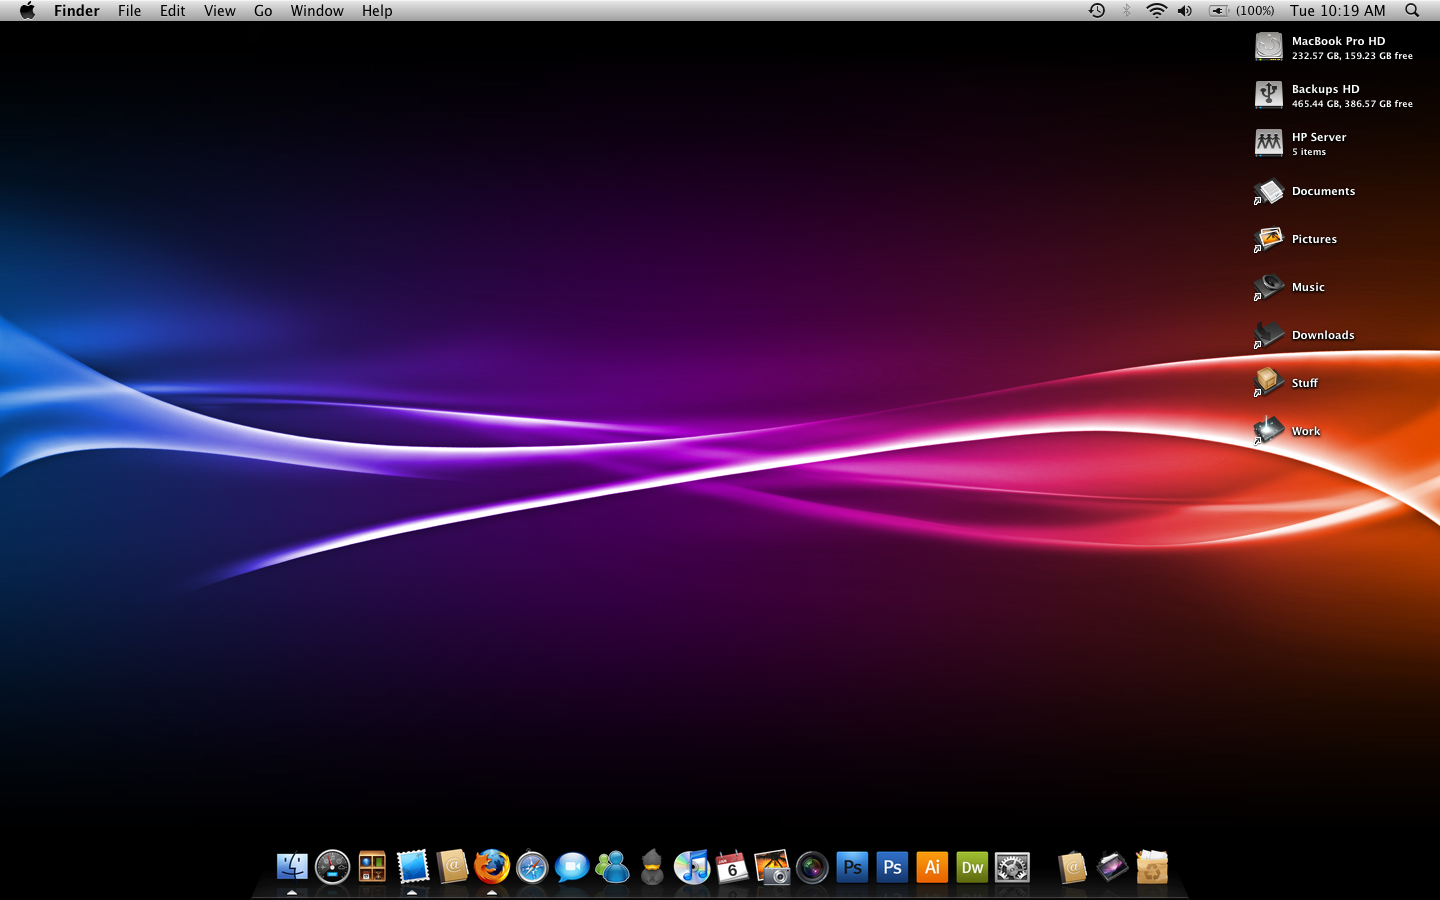
Task: Launch Safari from the dock
Action: tap(532, 867)
